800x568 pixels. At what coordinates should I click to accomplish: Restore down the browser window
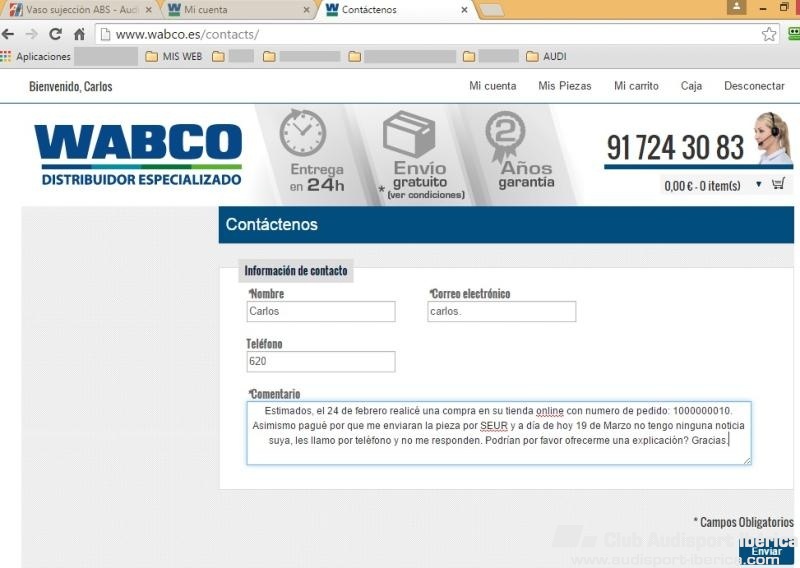click(784, 7)
